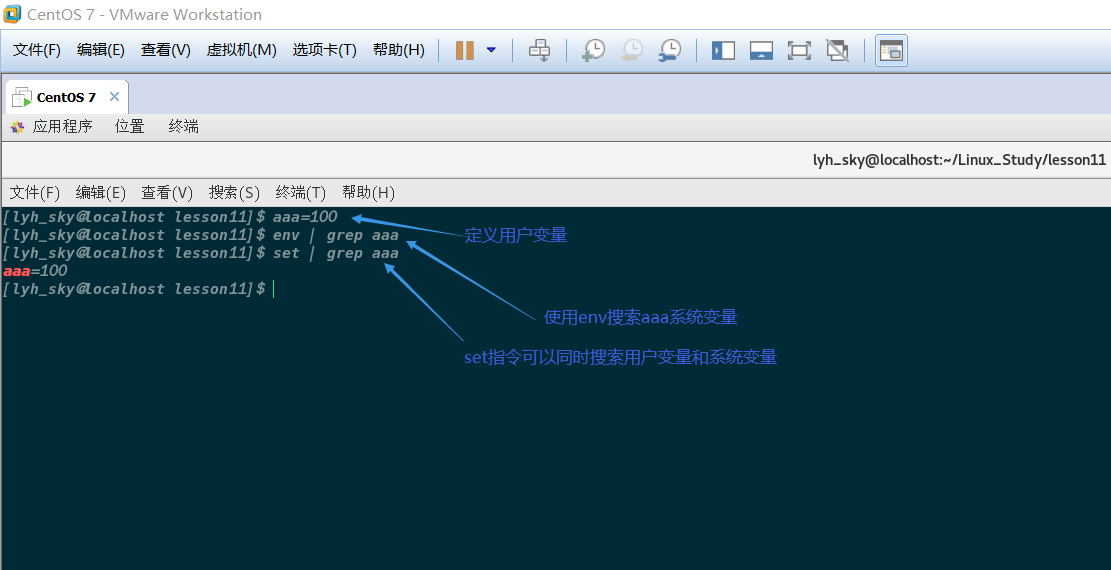Open VMware 文件(F) menu

pos(37,50)
